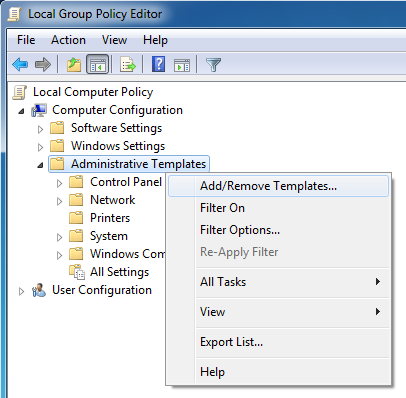Select Help in the context menu
Viewport: 406px width, 398px height.
tap(278, 372)
